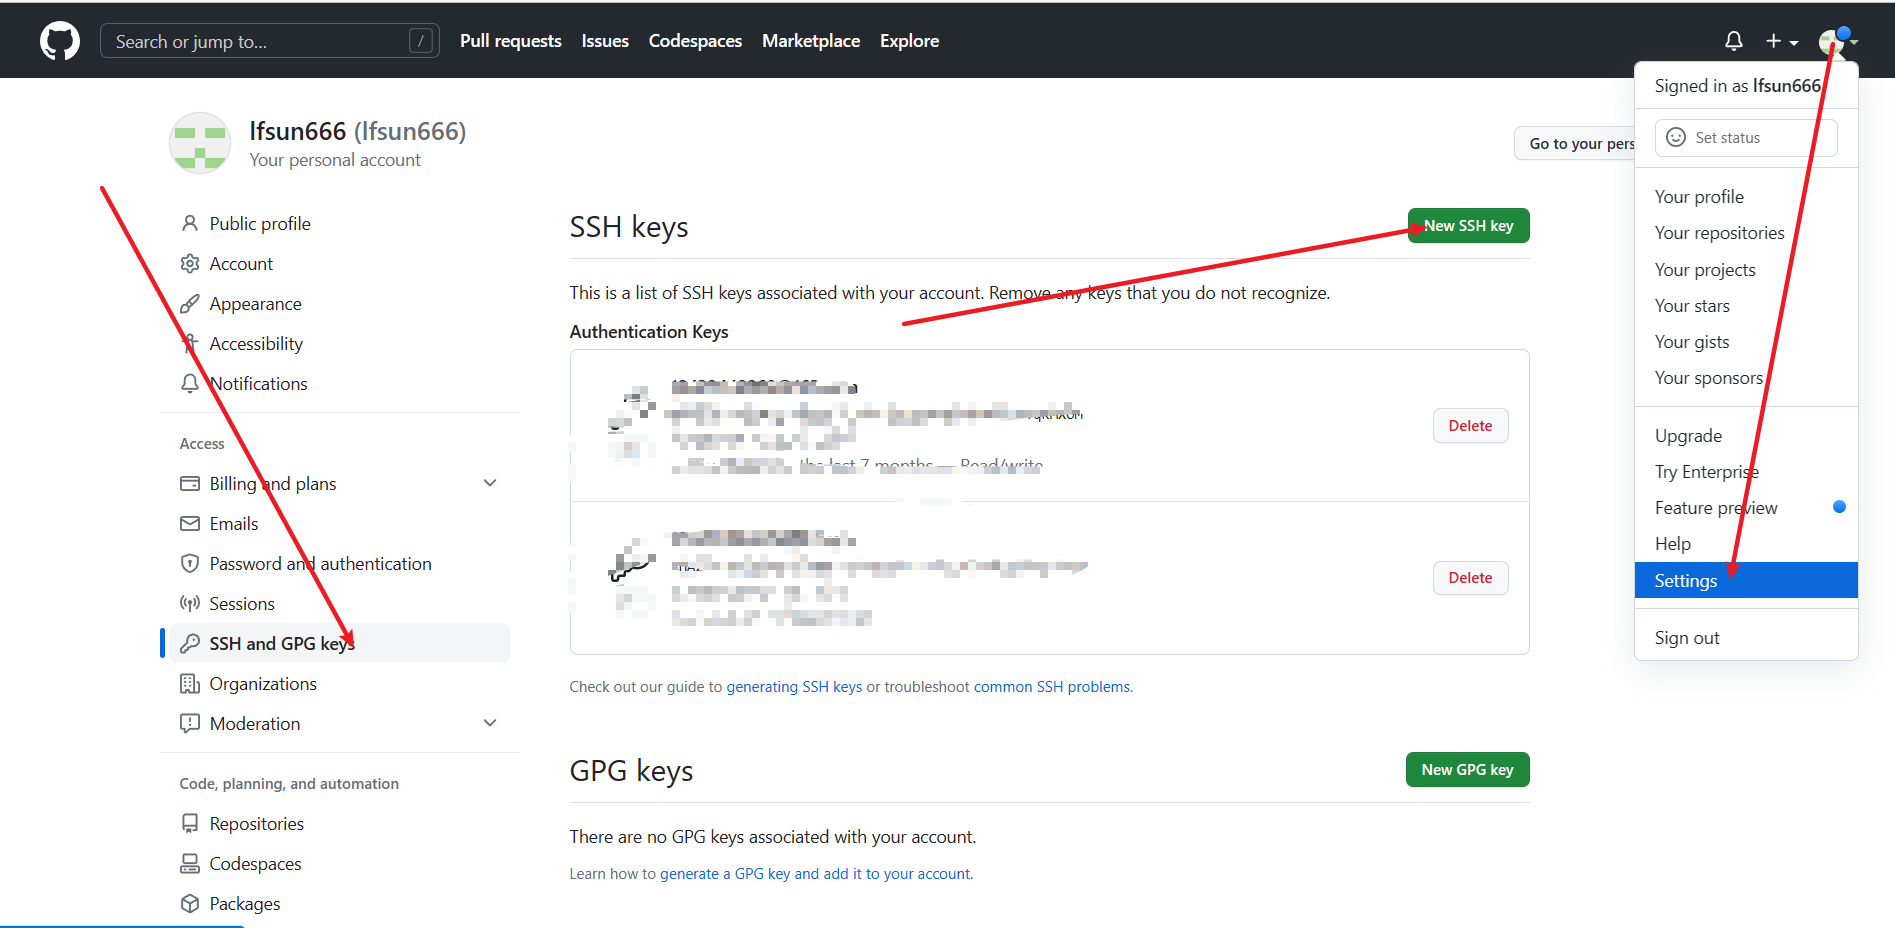Expand the Moderation section
The height and width of the screenshot is (928, 1895).
490,722
